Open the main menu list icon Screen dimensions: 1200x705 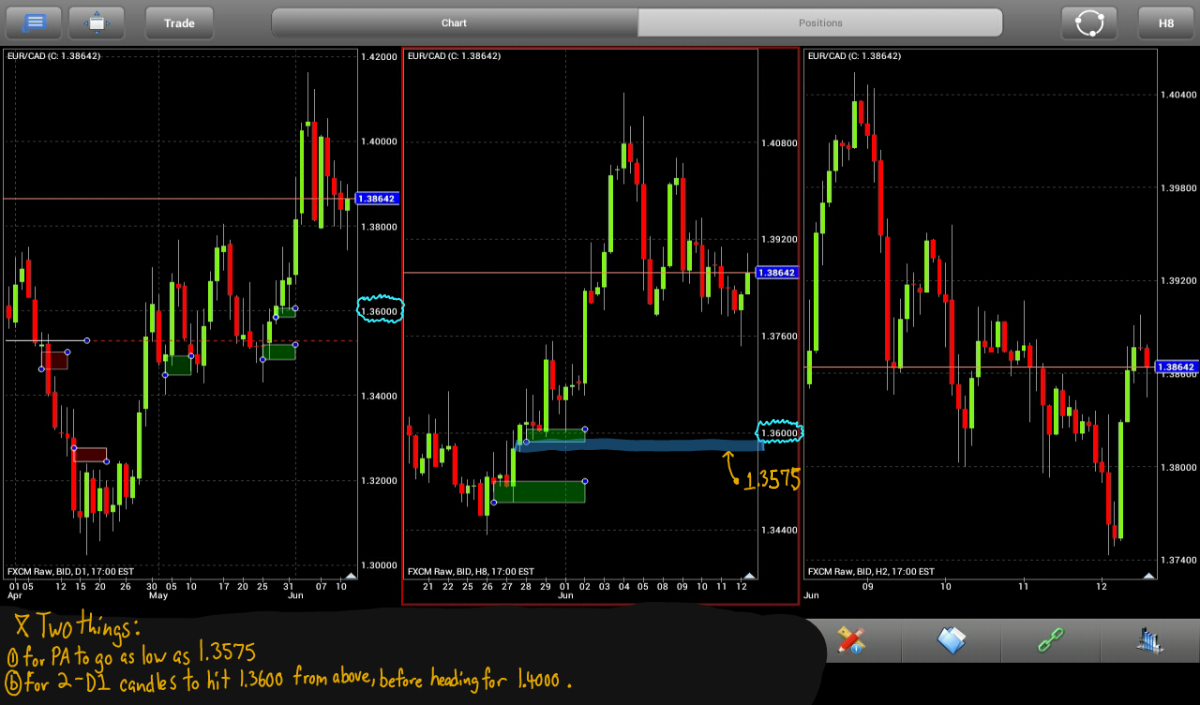point(33,22)
